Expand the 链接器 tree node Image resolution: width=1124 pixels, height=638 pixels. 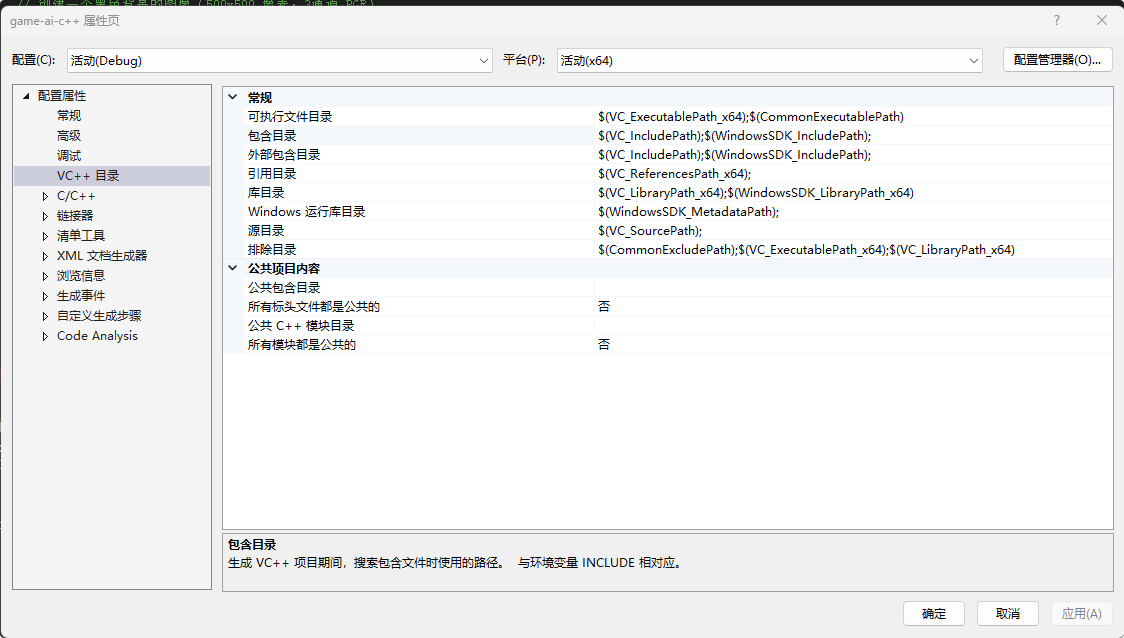[x=45, y=216]
